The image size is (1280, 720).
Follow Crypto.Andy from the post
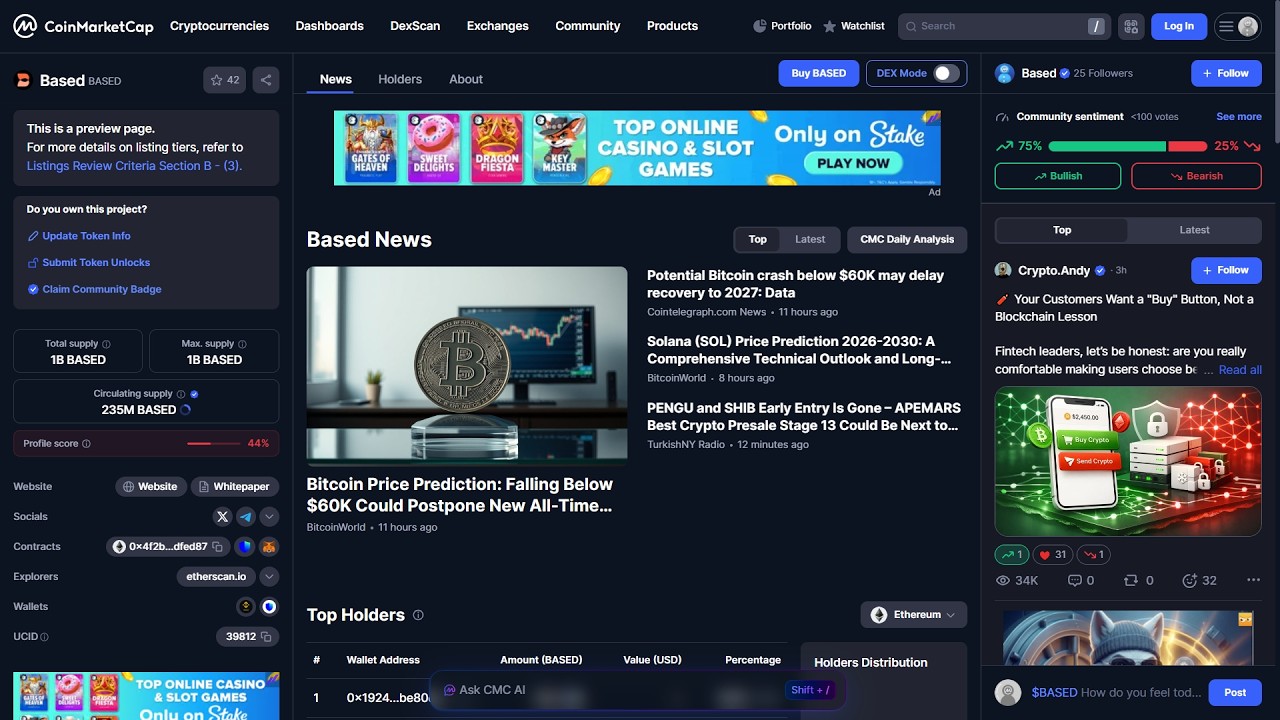1226,270
